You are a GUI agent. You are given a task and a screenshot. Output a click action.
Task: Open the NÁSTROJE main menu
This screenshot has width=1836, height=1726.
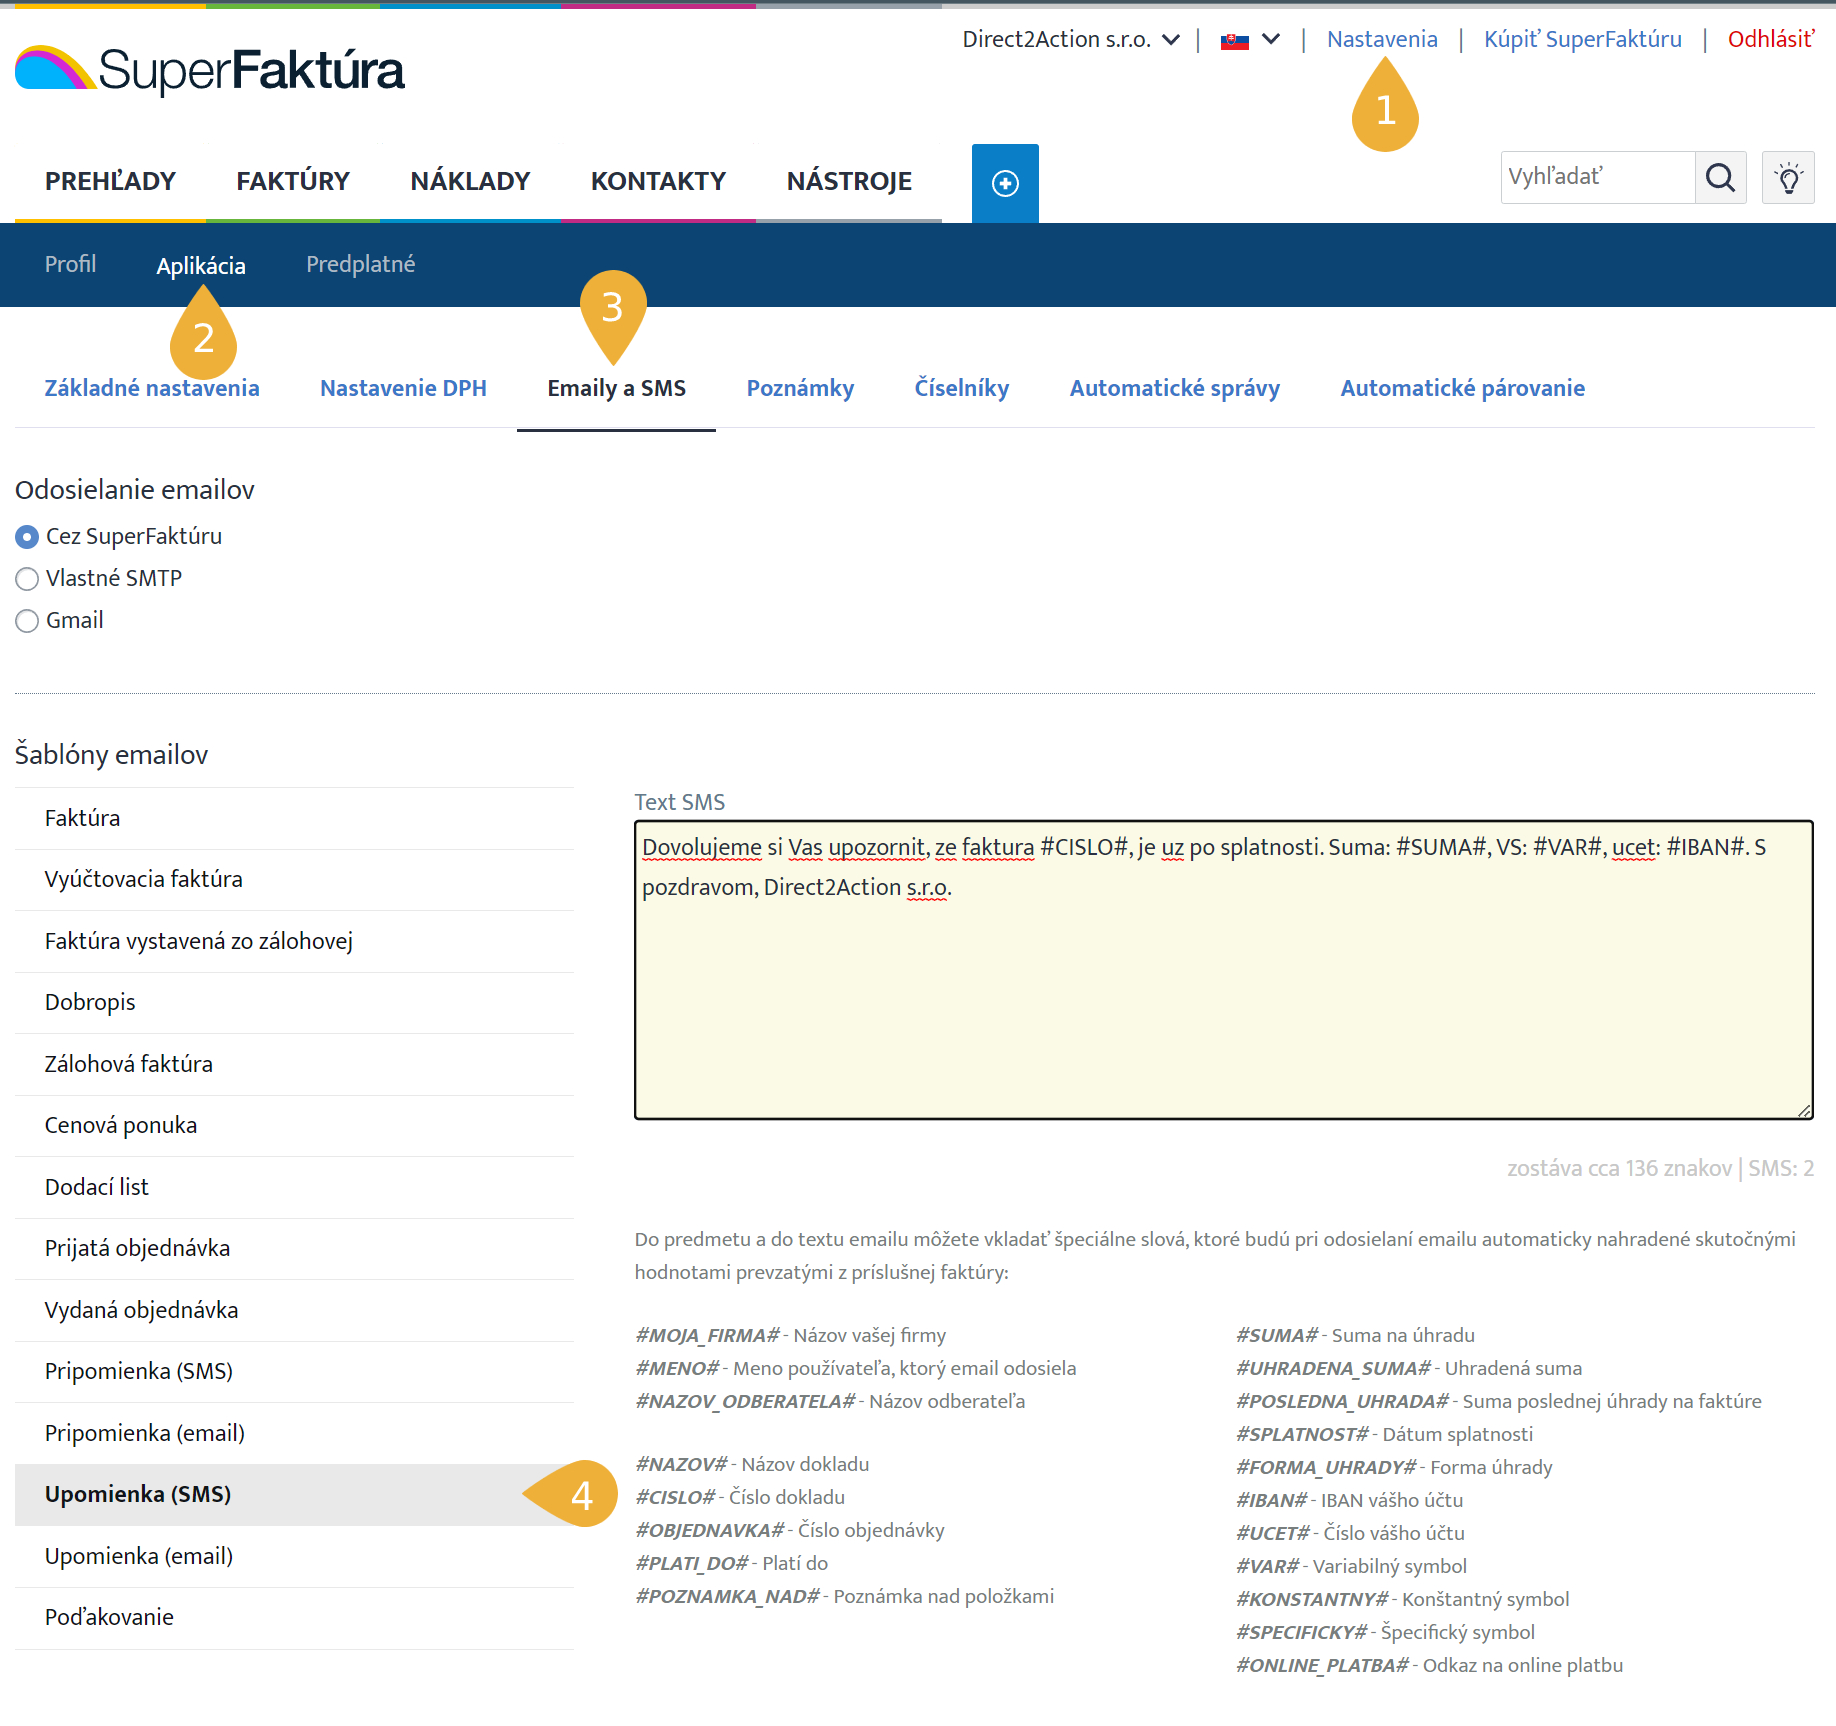click(x=849, y=181)
